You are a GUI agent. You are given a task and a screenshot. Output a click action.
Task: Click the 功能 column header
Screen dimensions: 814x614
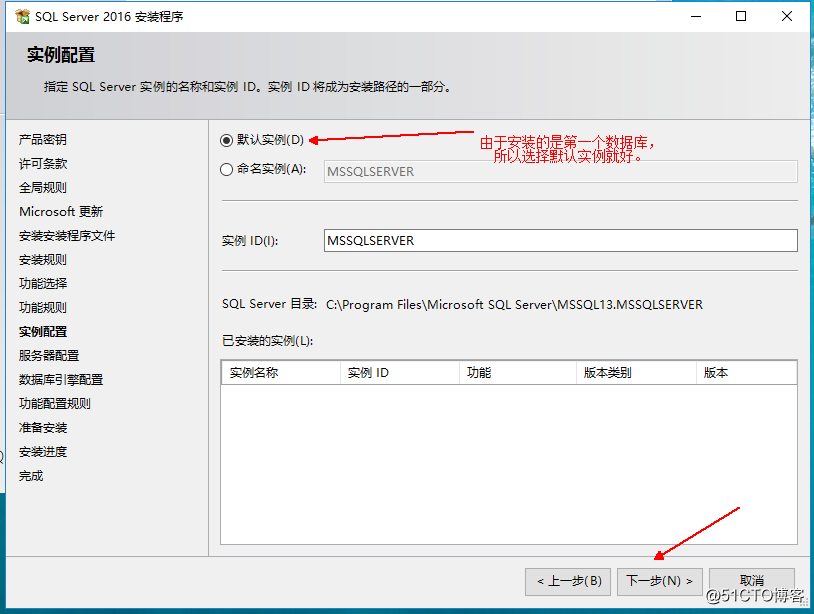coord(518,373)
